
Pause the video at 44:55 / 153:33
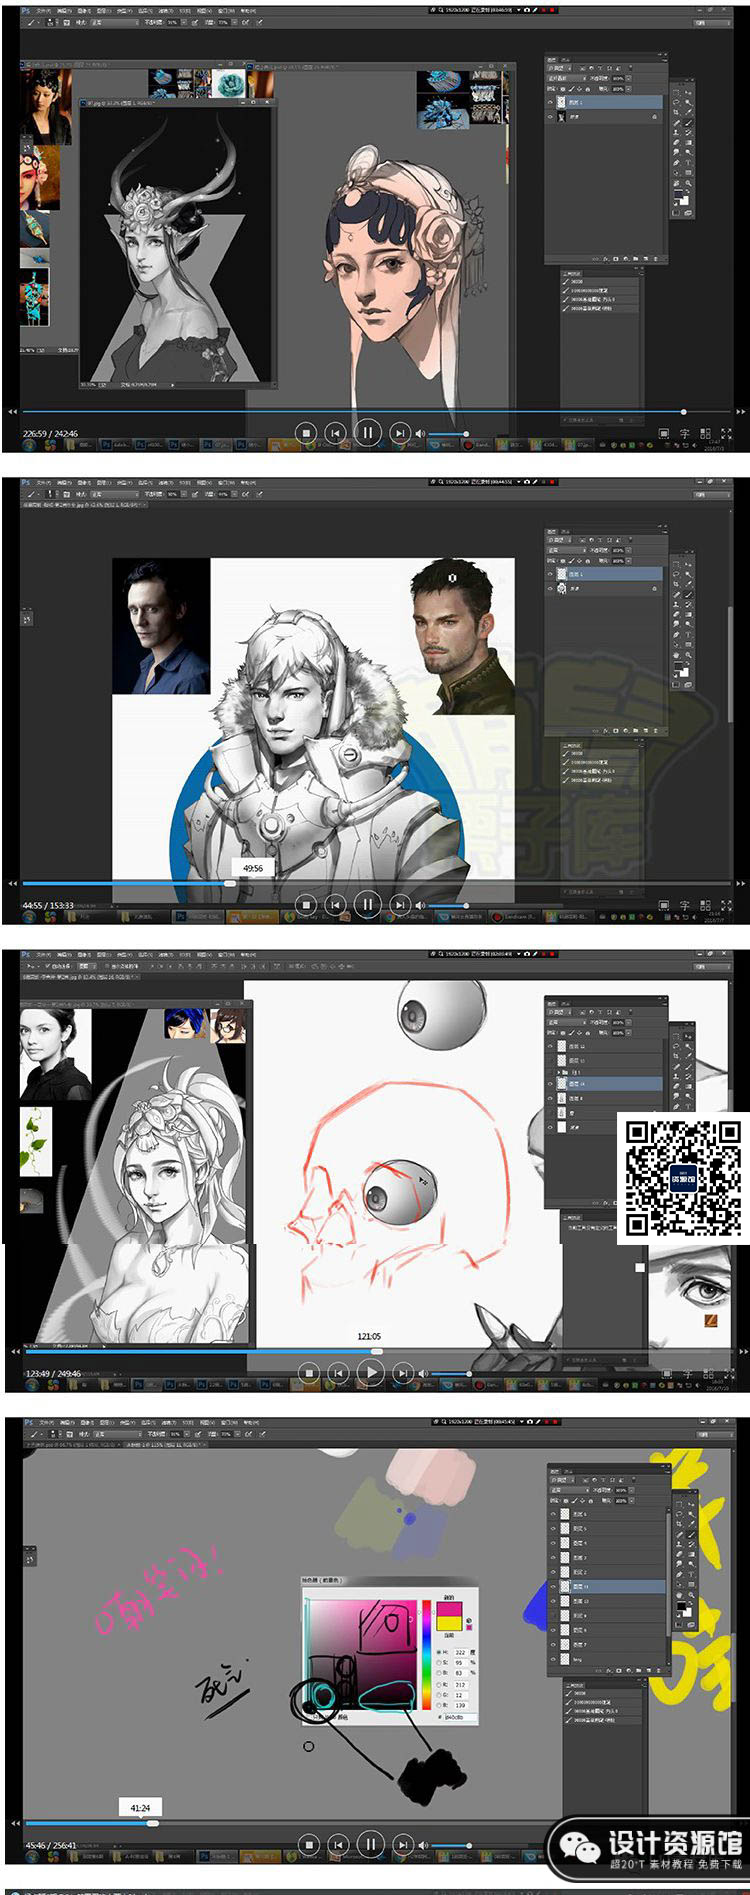[x=368, y=905]
